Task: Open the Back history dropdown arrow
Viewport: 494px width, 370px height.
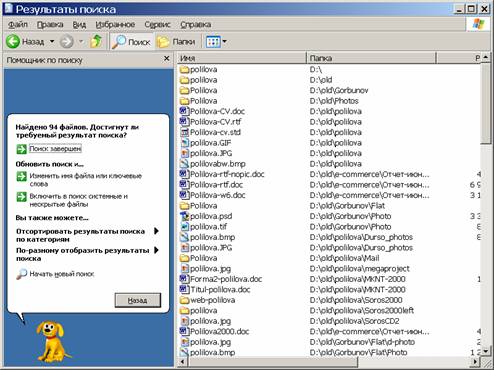Action: coord(52,42)
